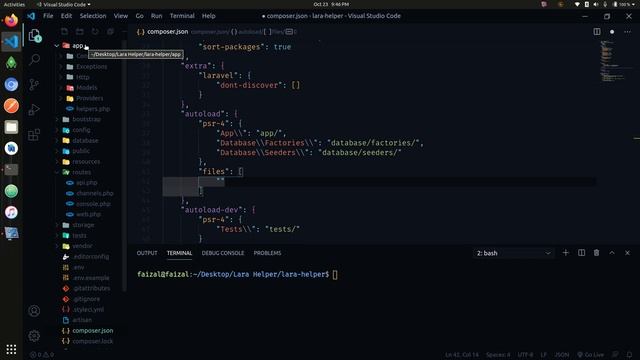The height and width of the screenshot is (360, 640).
Task: Focus the terminal prompt line
Action: click(238, 274)
